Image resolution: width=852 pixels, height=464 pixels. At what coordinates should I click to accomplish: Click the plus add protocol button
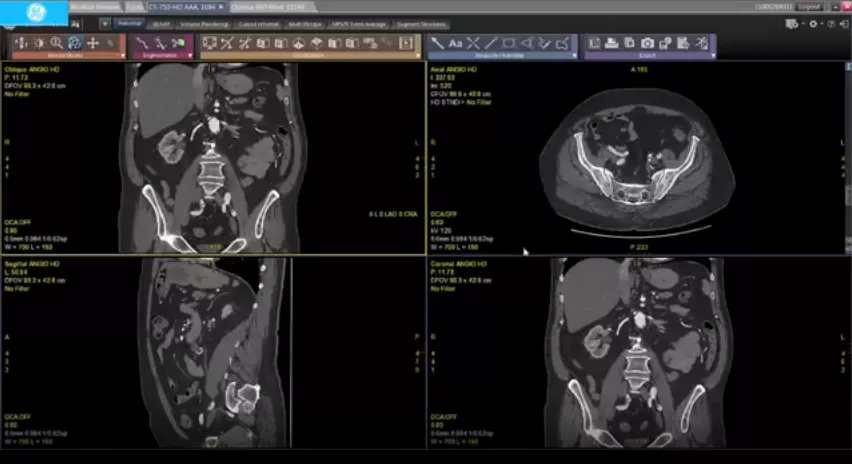click(x=105, y=23)
